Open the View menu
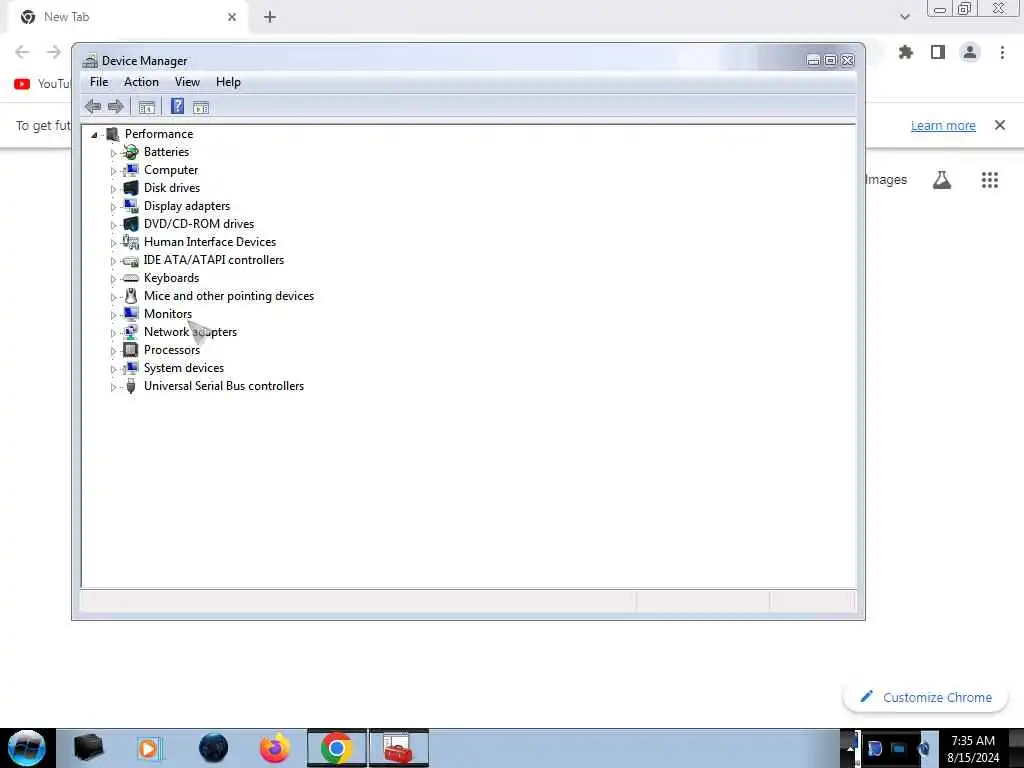The height and width of the screenshot is (768, 1024). coord(187,82)
